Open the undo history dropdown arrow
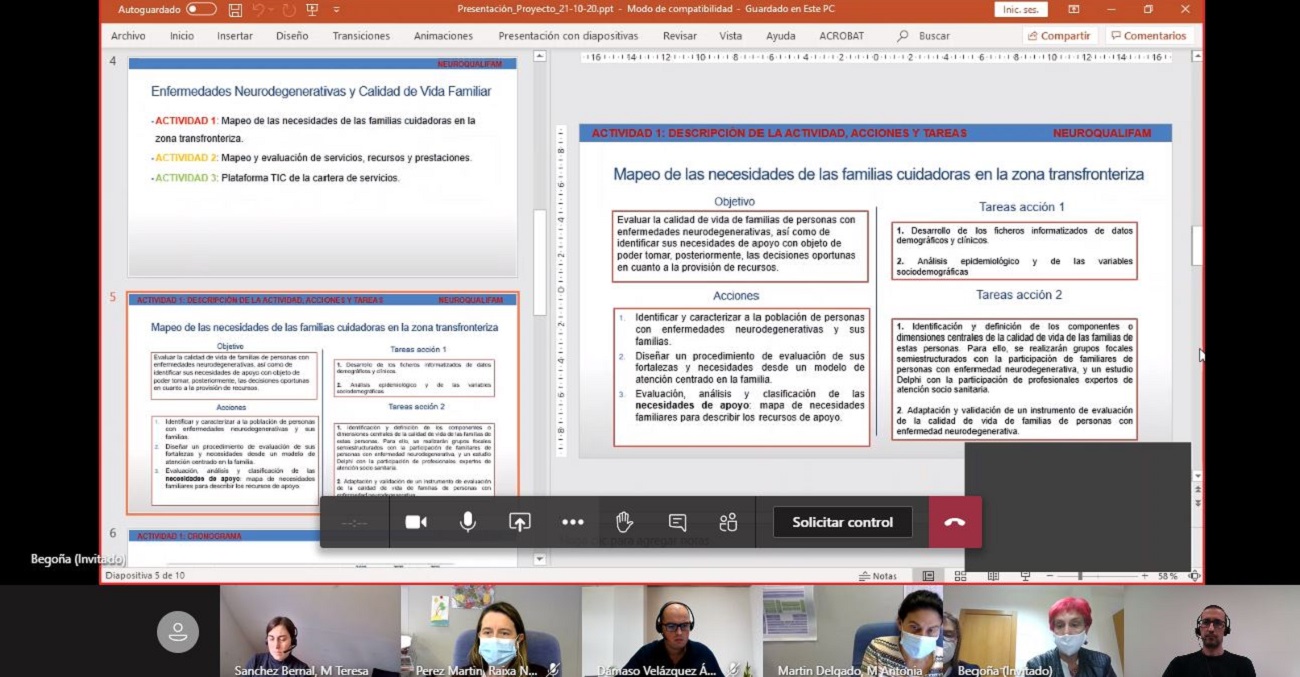 pos(272,10)
